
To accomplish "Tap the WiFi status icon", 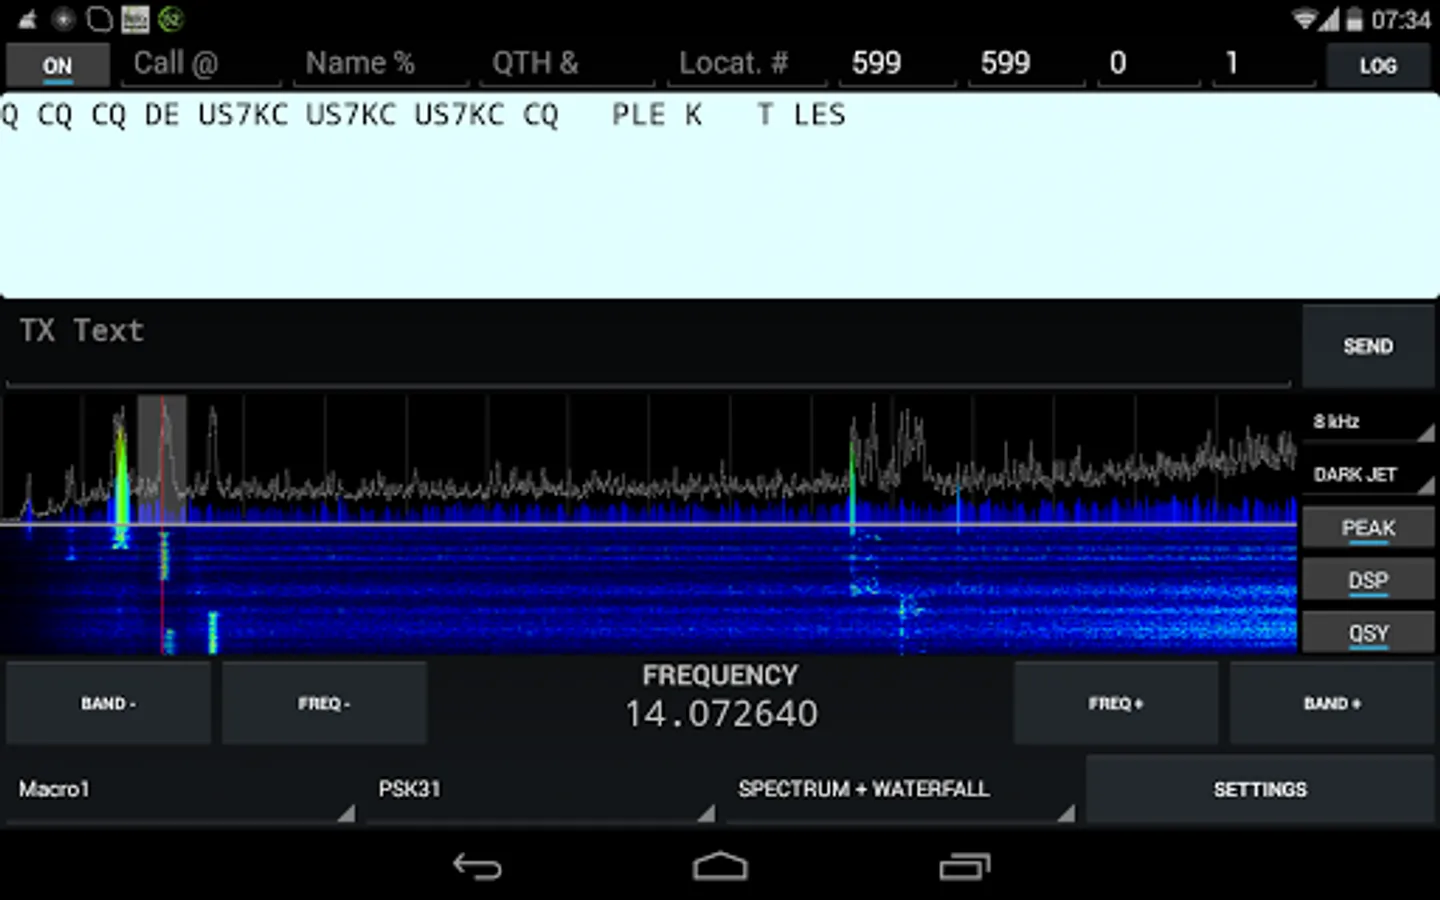I will click(x=1304, y=20).
